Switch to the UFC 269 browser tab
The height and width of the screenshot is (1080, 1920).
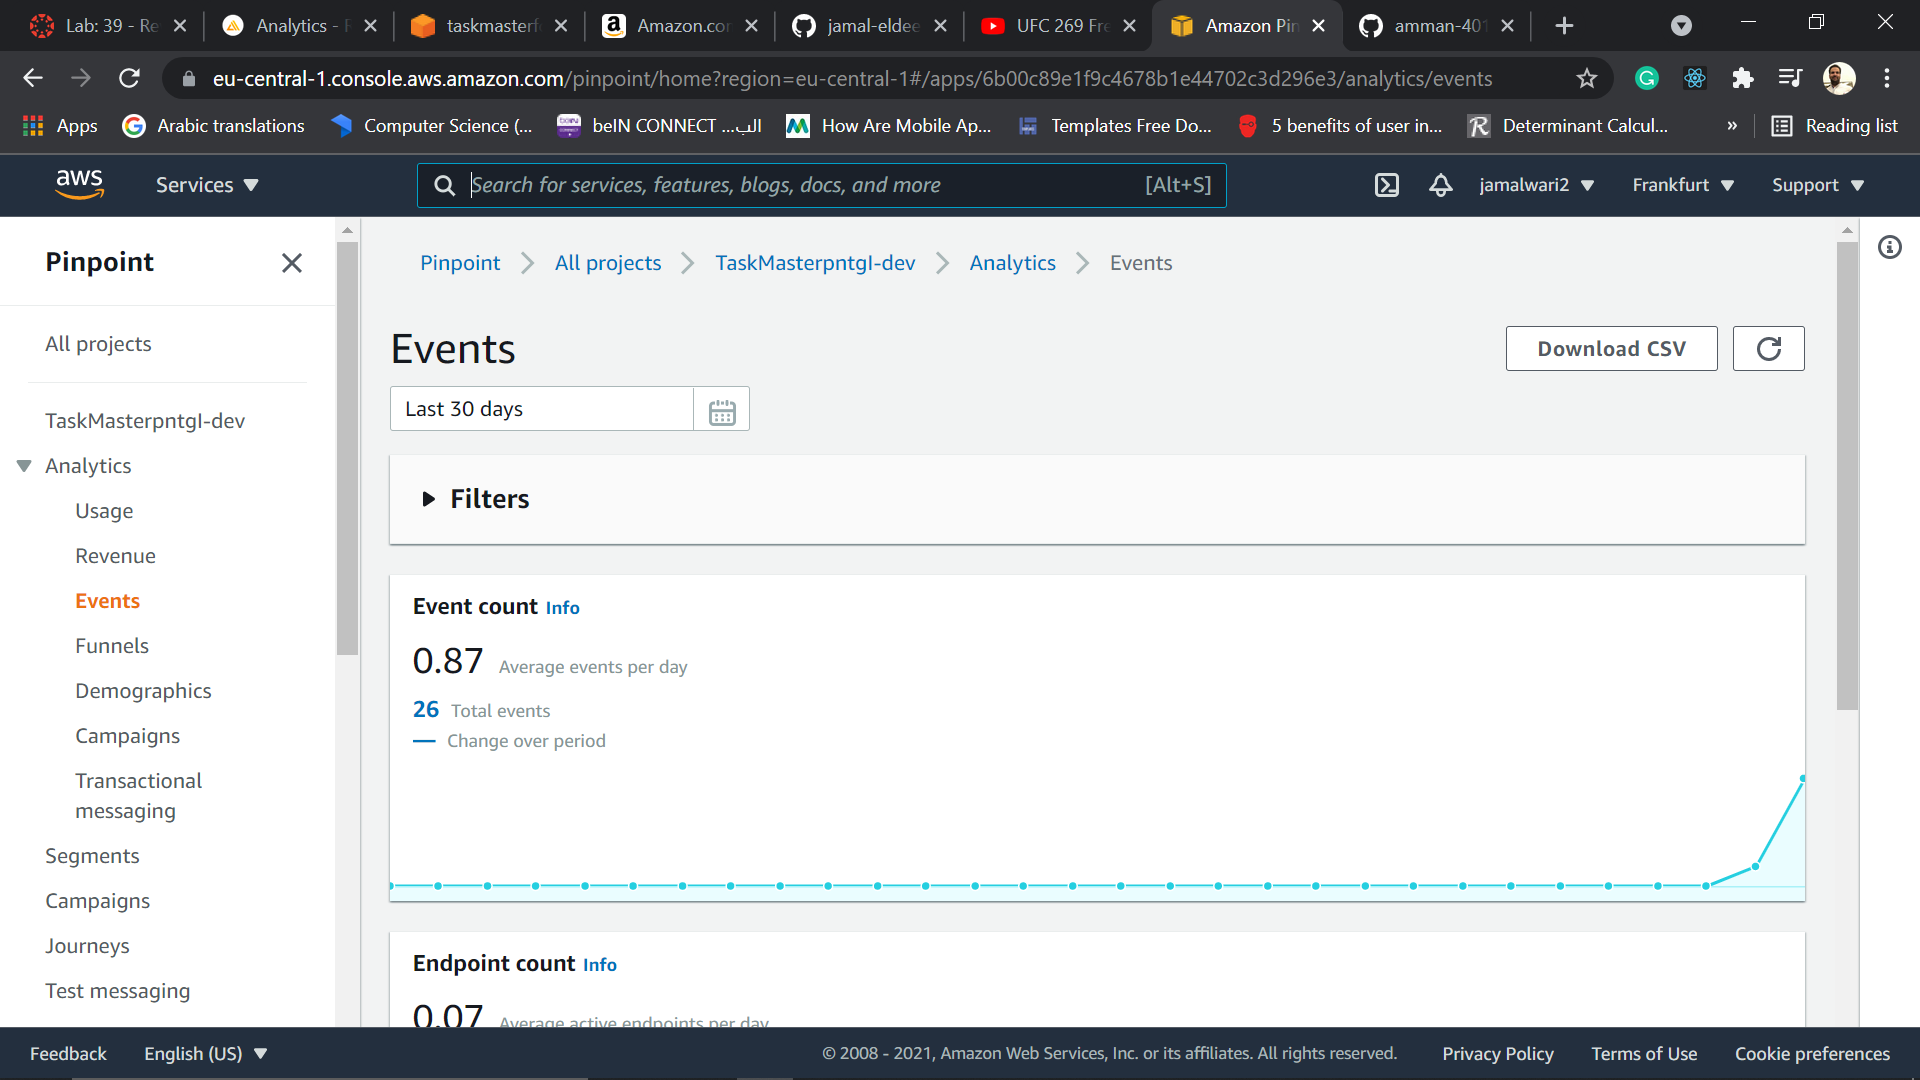[x=1058, y=25]
